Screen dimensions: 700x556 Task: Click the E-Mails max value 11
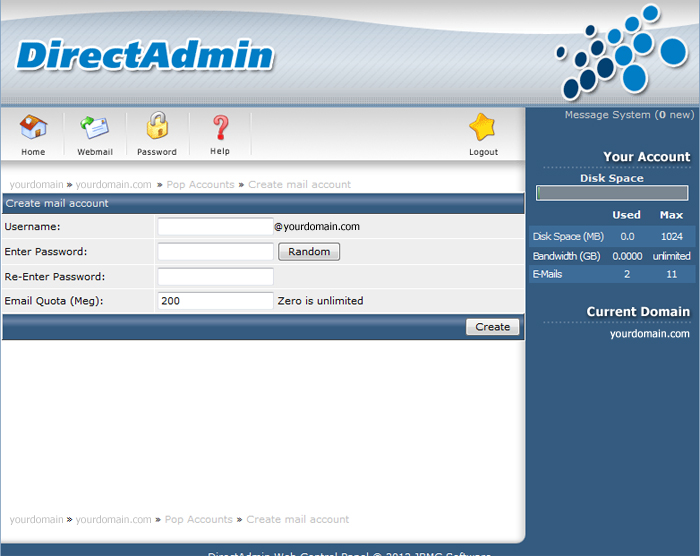click(x=671, y=274)
